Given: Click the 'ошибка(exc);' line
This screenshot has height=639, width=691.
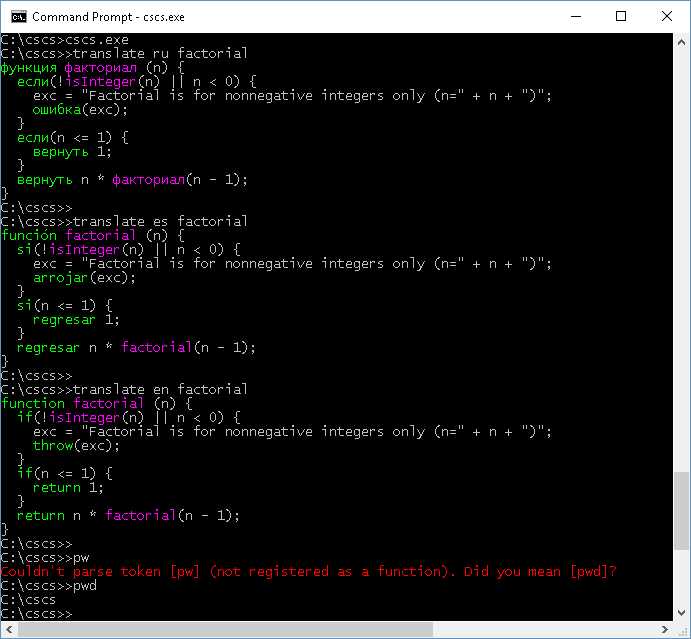Looking at the screenshot, I should coord(80,110).
